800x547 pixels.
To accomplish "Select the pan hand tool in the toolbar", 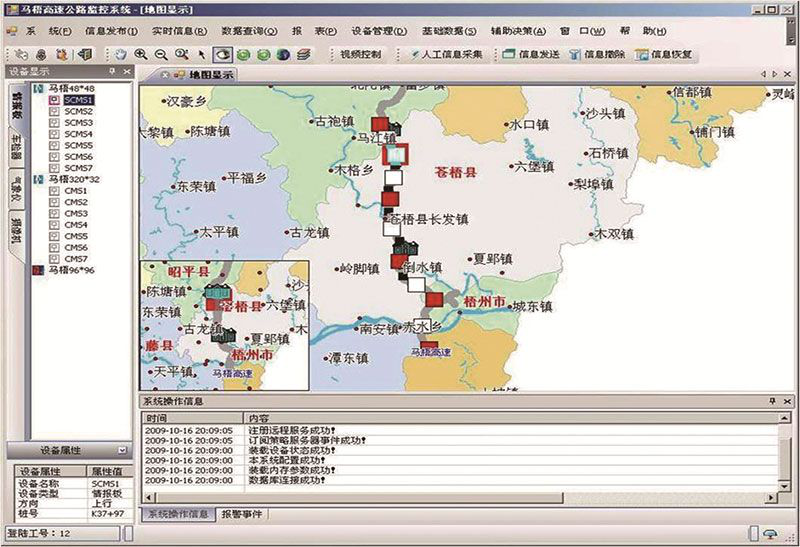I will 120,54.
